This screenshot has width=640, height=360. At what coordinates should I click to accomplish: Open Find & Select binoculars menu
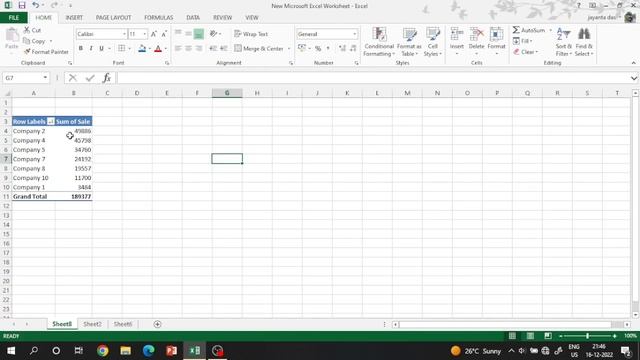coord(584,42)
